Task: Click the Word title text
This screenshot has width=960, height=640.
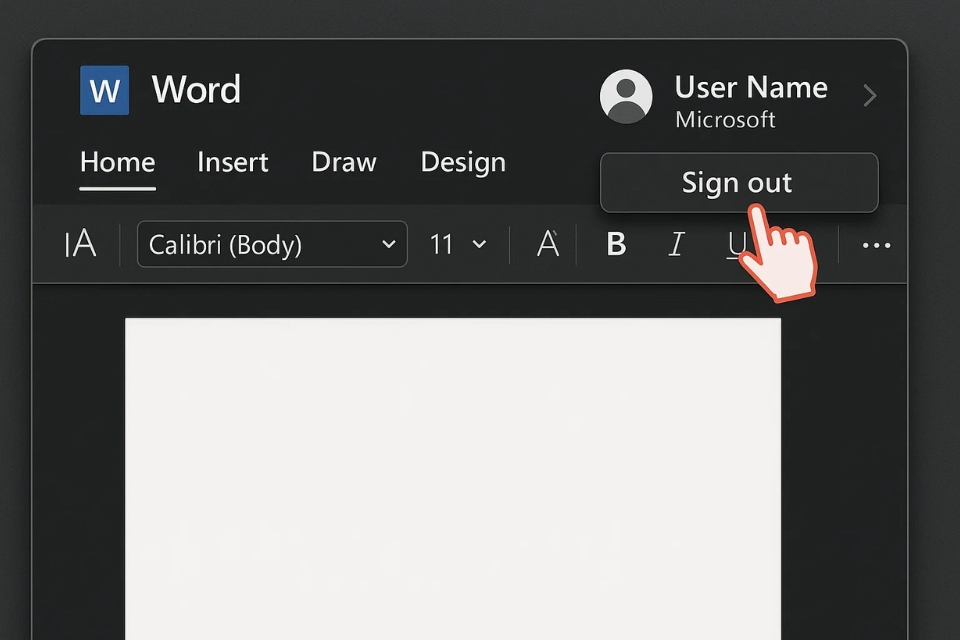Action: 196,91
